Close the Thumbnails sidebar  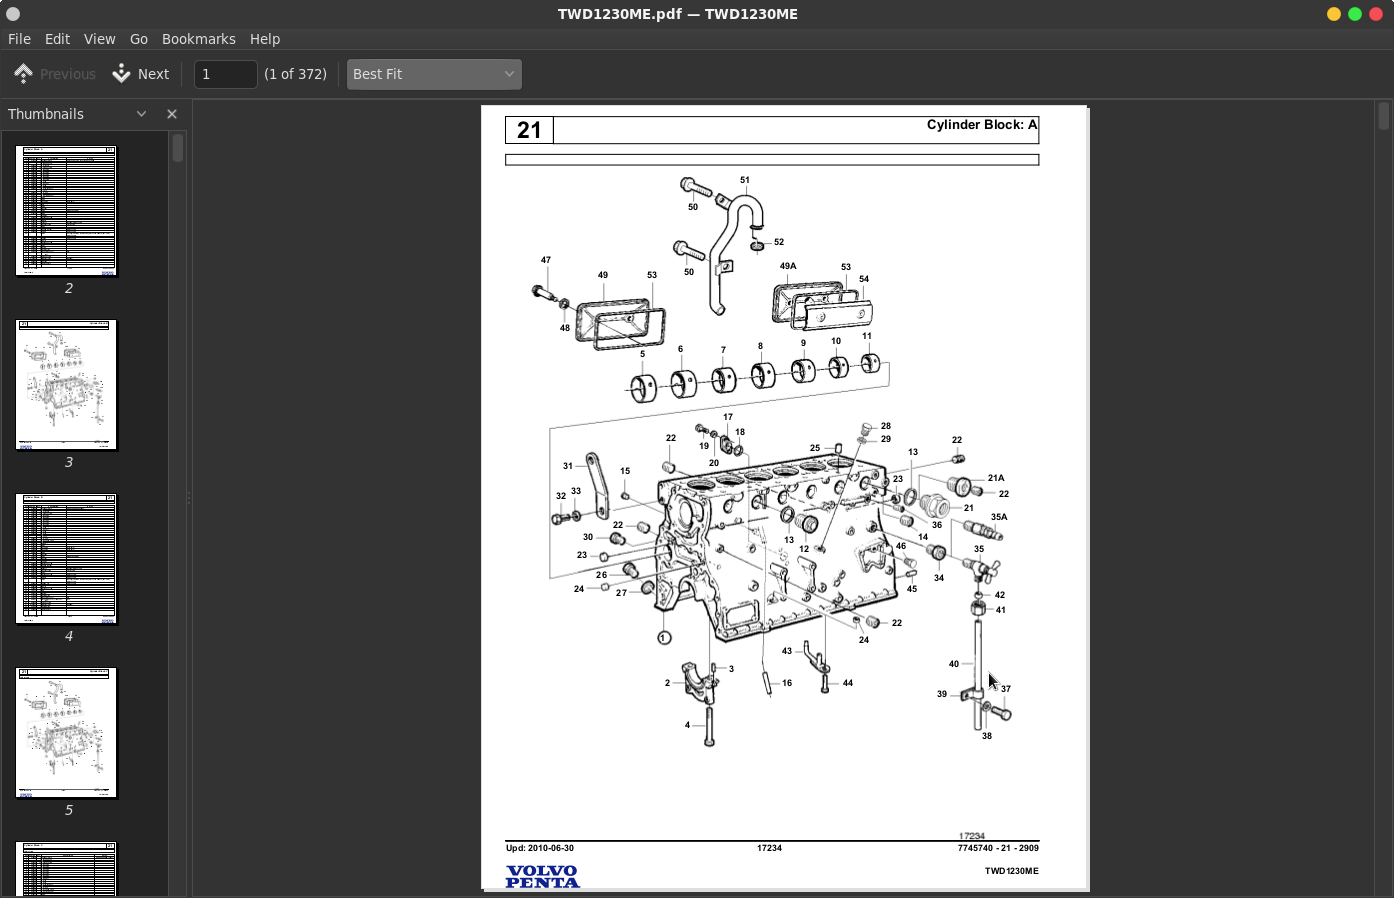(172, 114)
